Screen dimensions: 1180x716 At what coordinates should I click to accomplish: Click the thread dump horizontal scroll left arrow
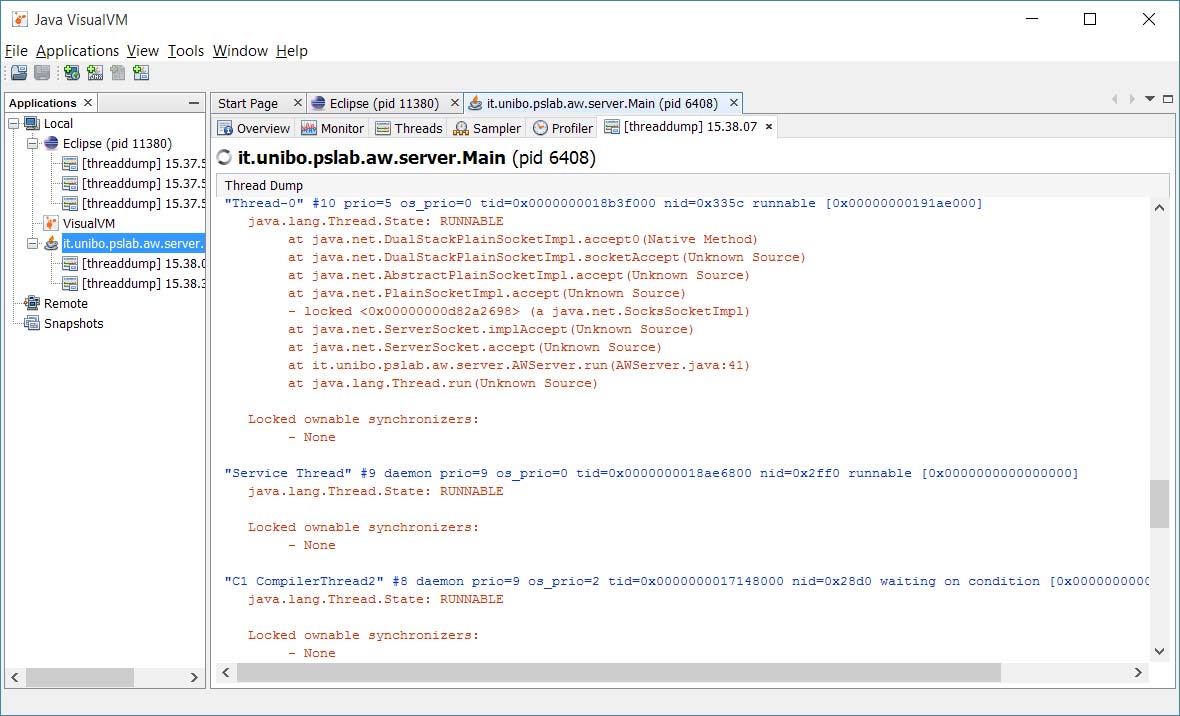pos(226,672)
